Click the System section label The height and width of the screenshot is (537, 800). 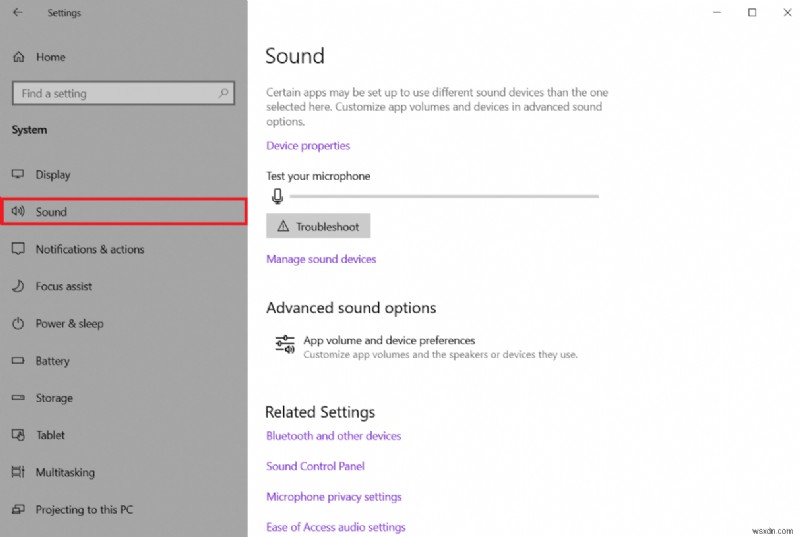30,130
